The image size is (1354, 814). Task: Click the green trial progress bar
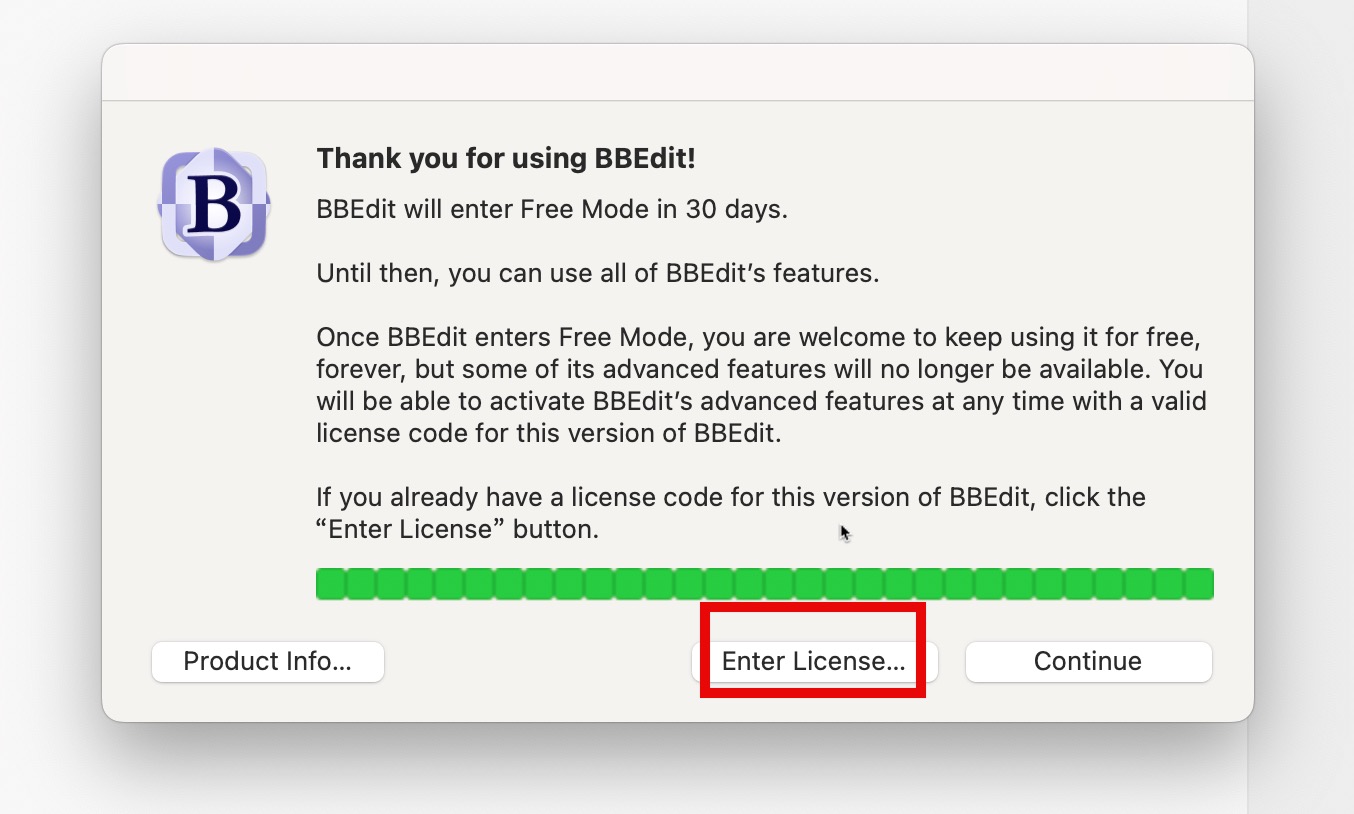764,584
